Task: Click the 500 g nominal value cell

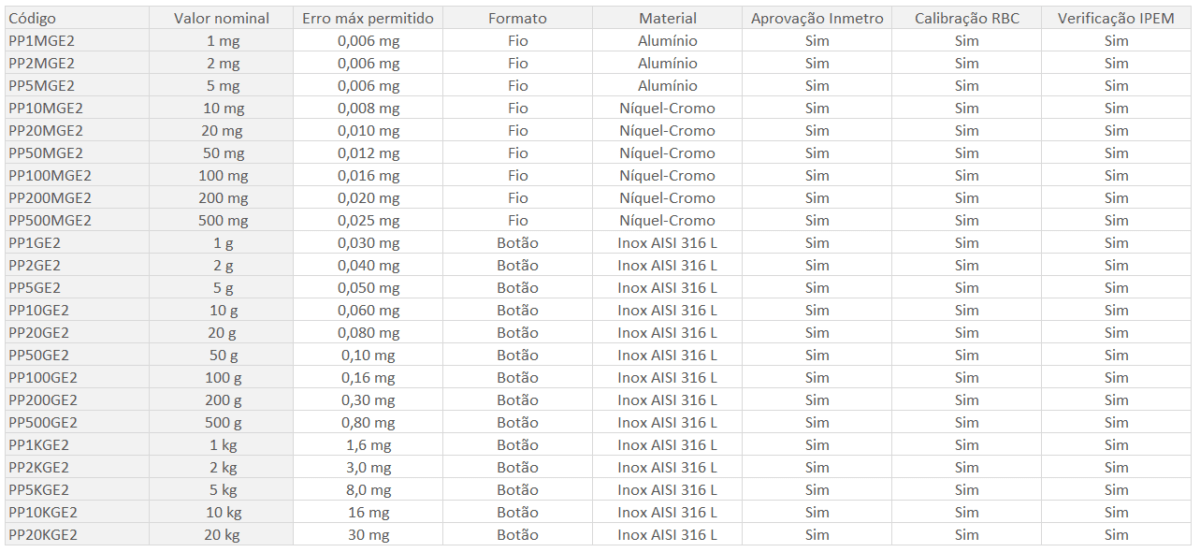Action: coord(219,422)
